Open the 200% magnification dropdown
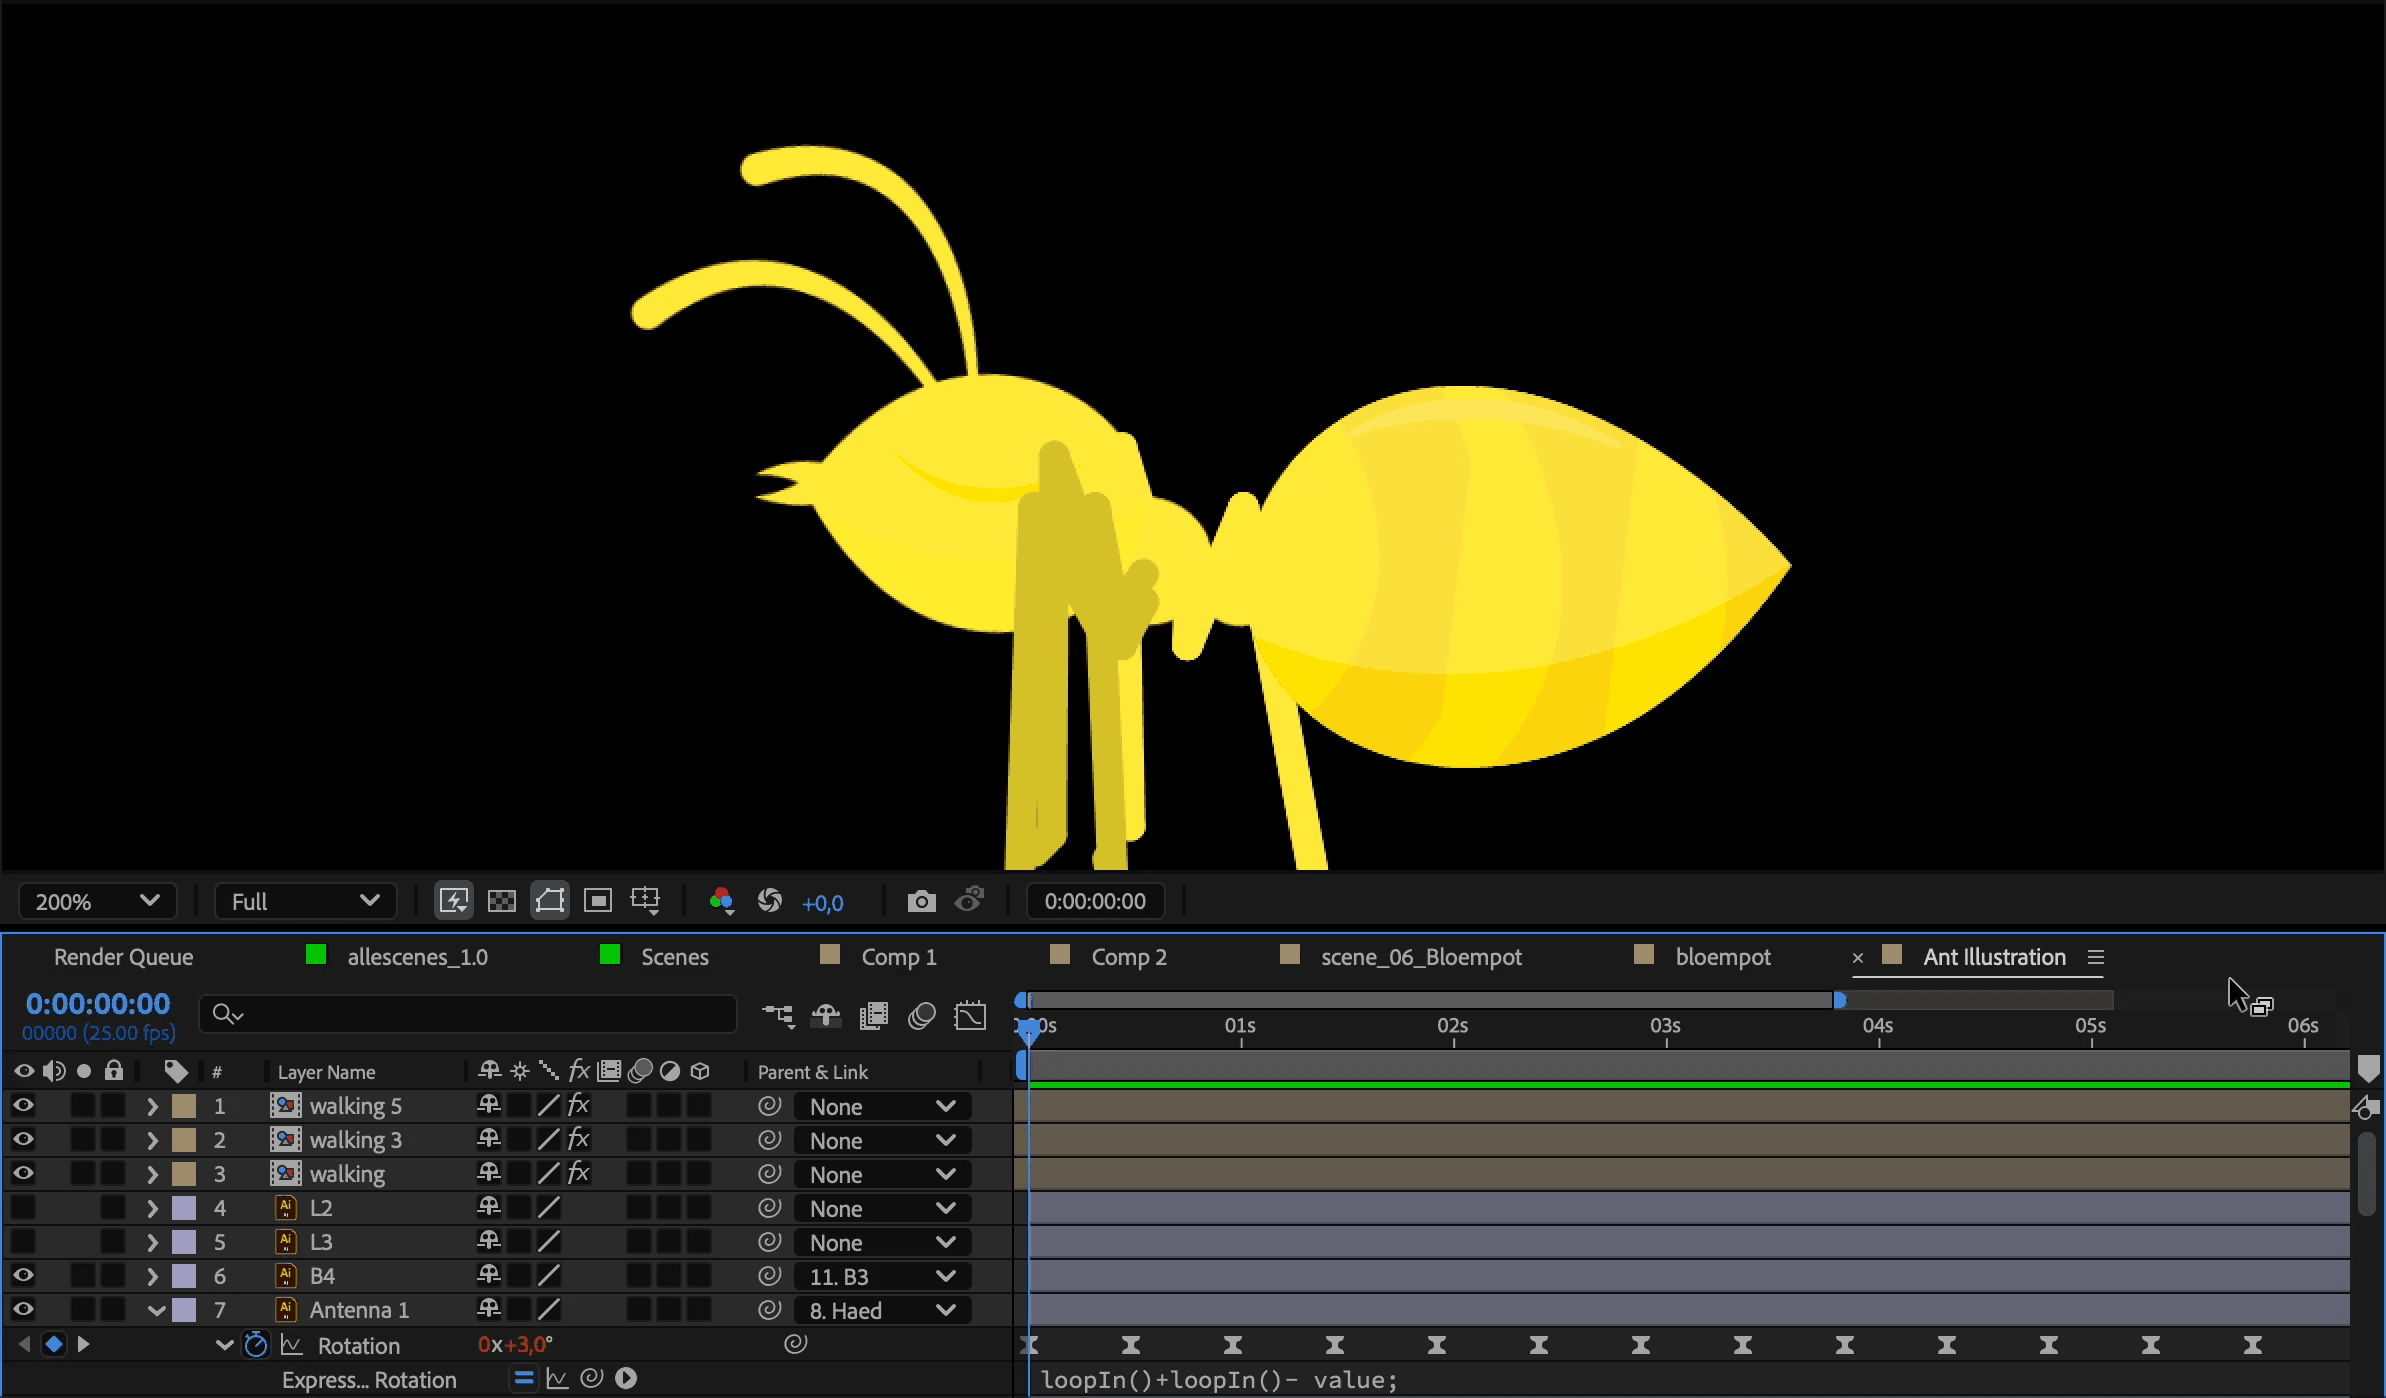The width and height of the screenshot is (2386, 1398). [97, 902]
